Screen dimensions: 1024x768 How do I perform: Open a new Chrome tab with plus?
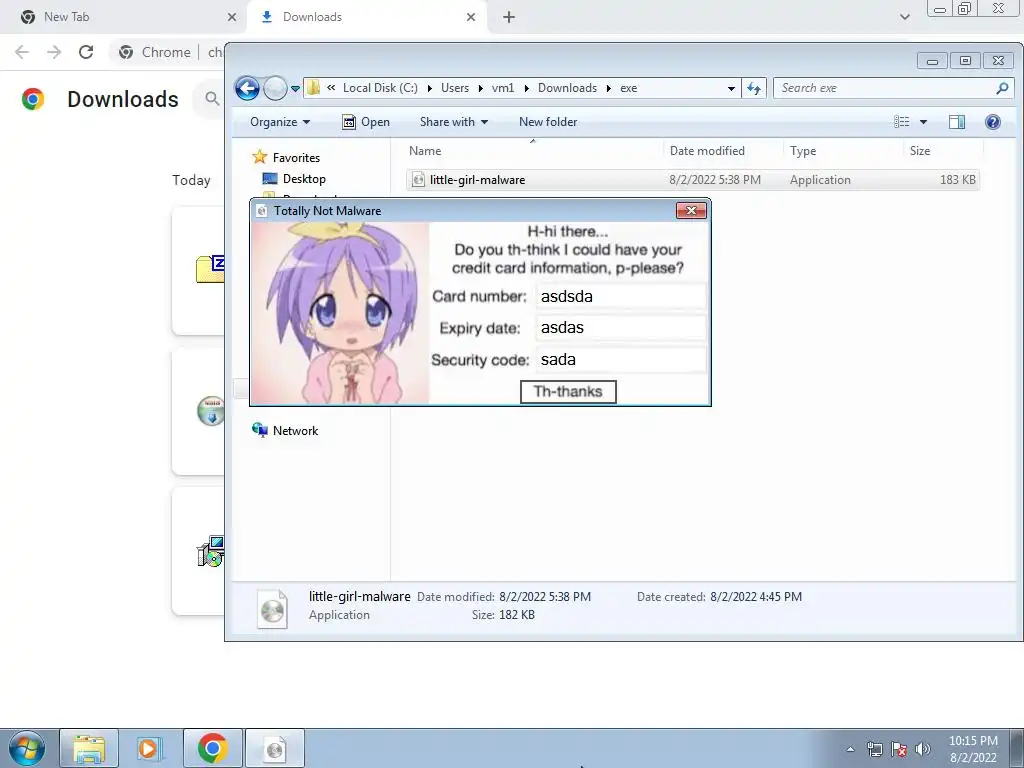(509, 18)
